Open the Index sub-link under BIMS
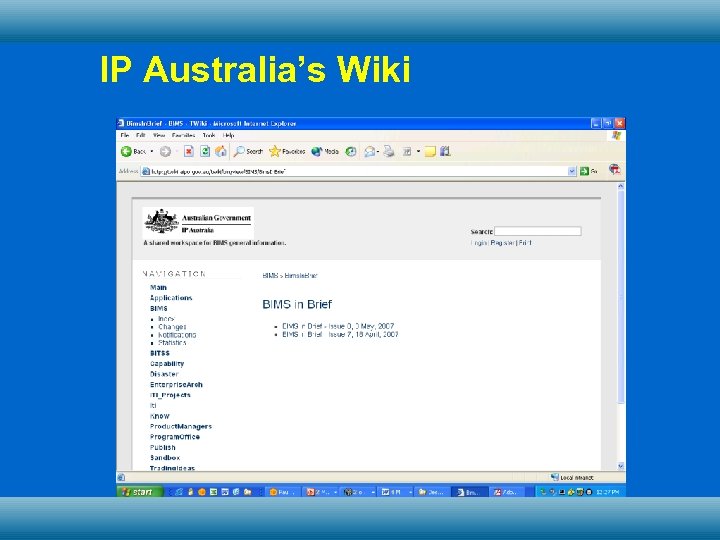This screenshot has height=540, width=720. (166, 319)
